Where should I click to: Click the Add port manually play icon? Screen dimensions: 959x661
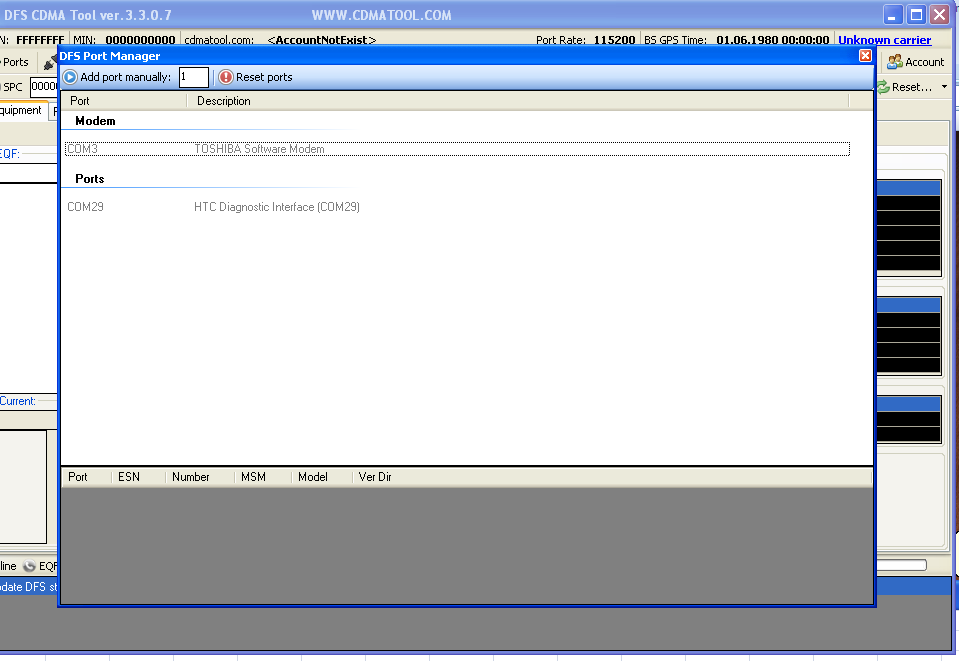[x=70, y=77]
